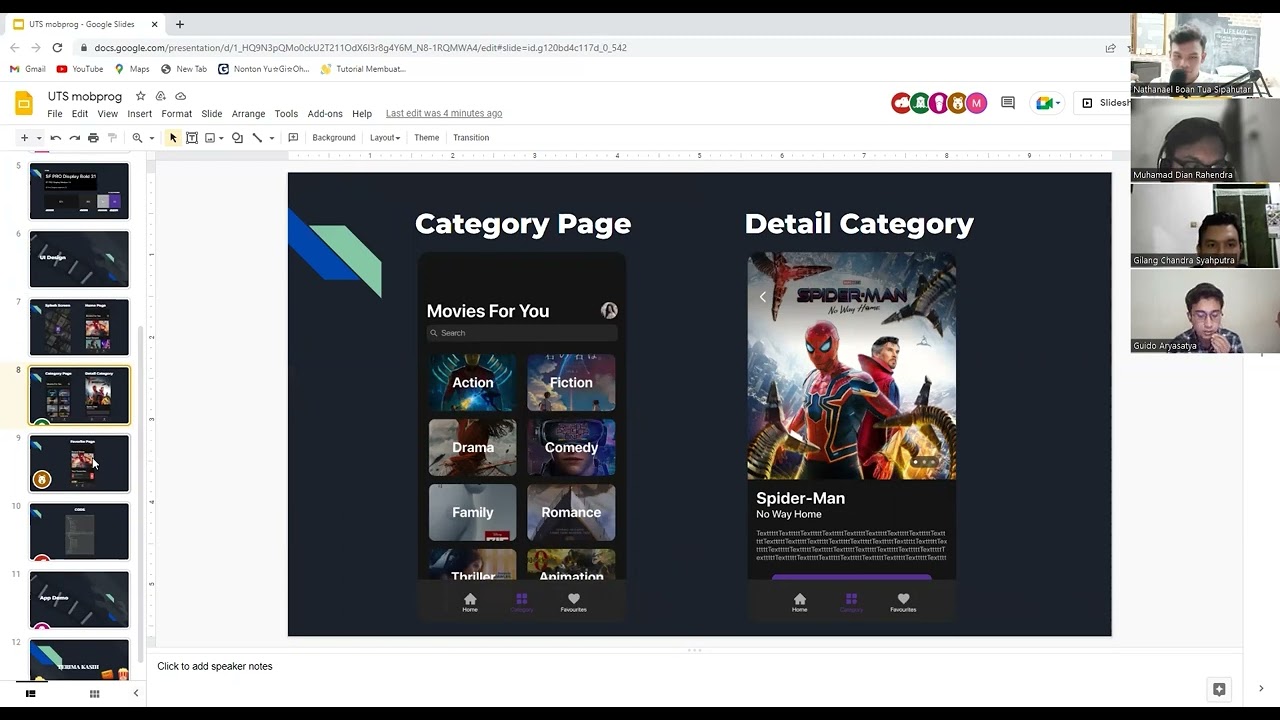The image size is (1280, 720).
Task: Open the Insert menu
Action: pos(140,114)
